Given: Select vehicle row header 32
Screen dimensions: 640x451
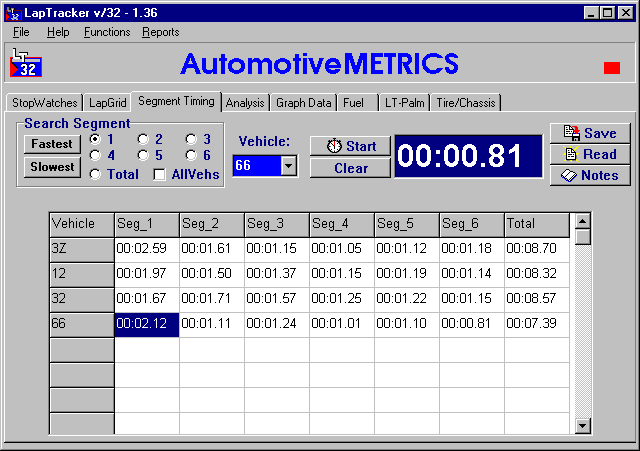Looking at the screenshot, I should pyautogui.click(x=82, y=300).
